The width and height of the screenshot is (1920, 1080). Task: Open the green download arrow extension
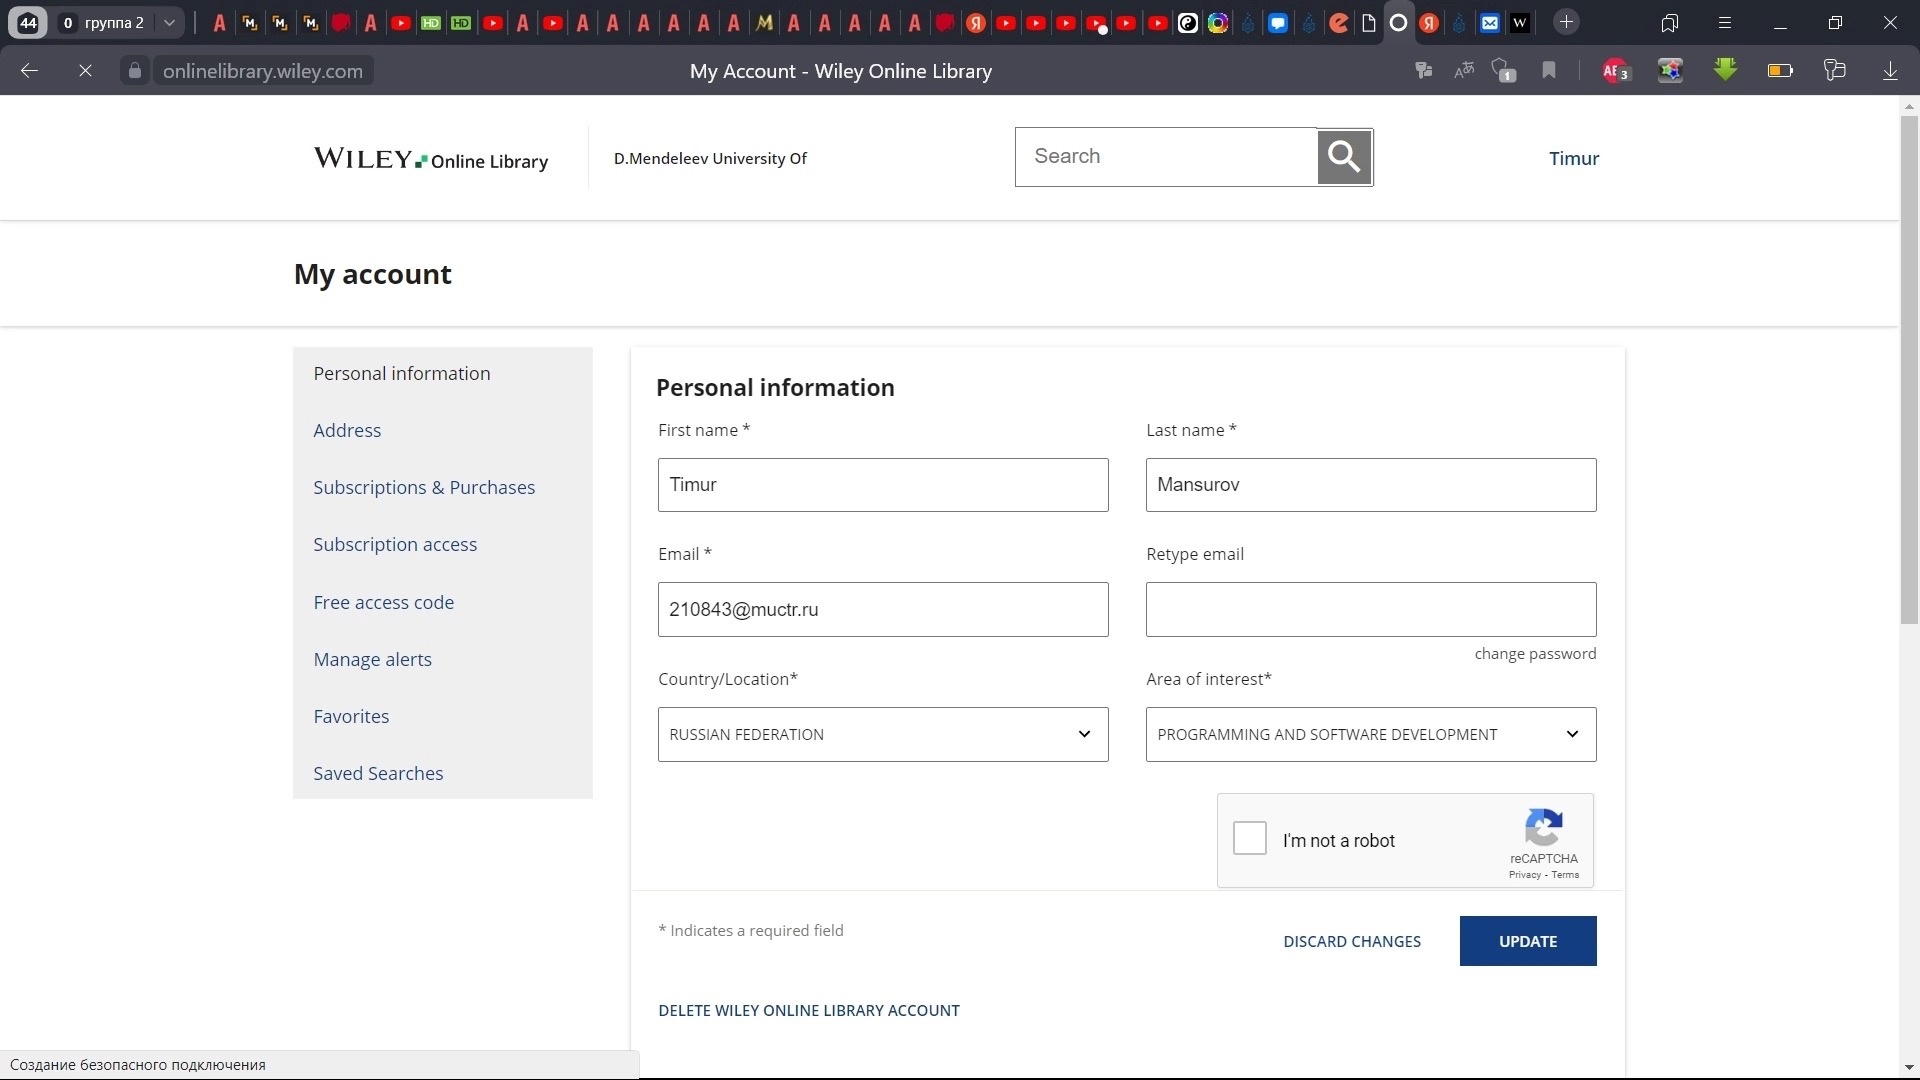[x=1725, y=70]
